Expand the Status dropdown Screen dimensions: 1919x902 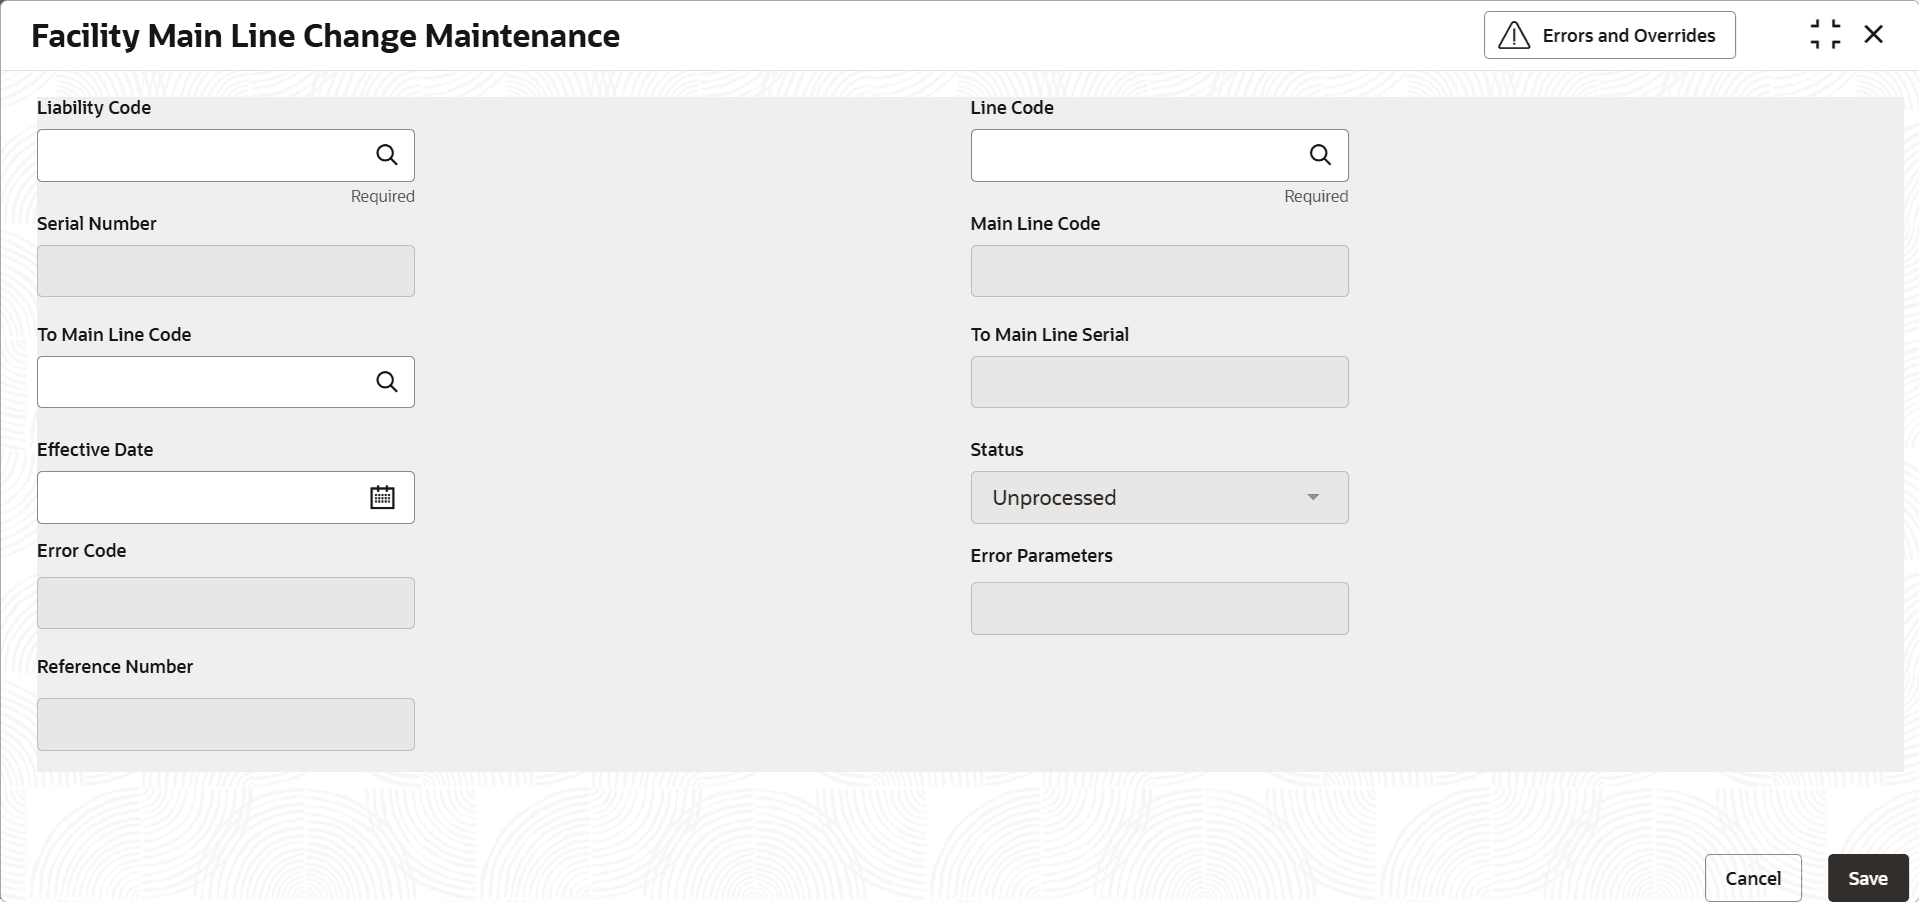click(x=1158, y=498)
